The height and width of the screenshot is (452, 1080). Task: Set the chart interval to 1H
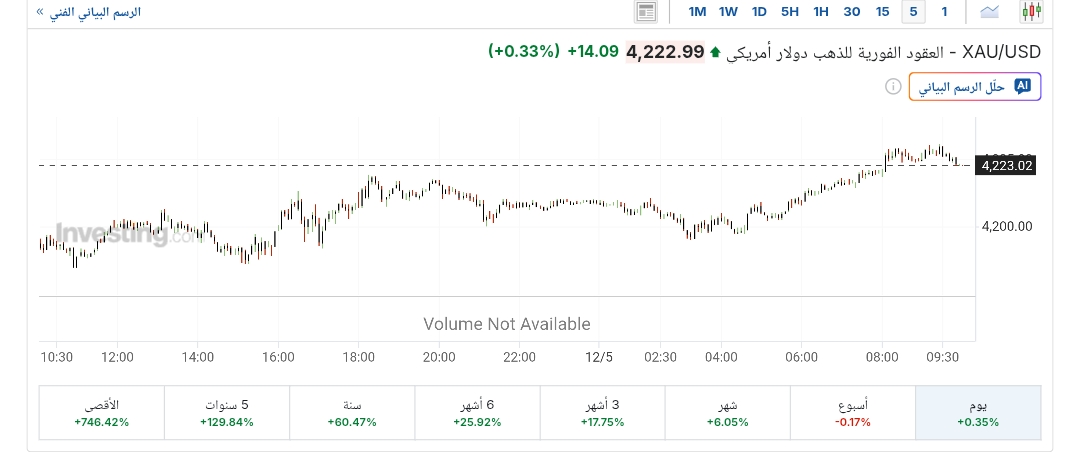[x=821, y=12]
